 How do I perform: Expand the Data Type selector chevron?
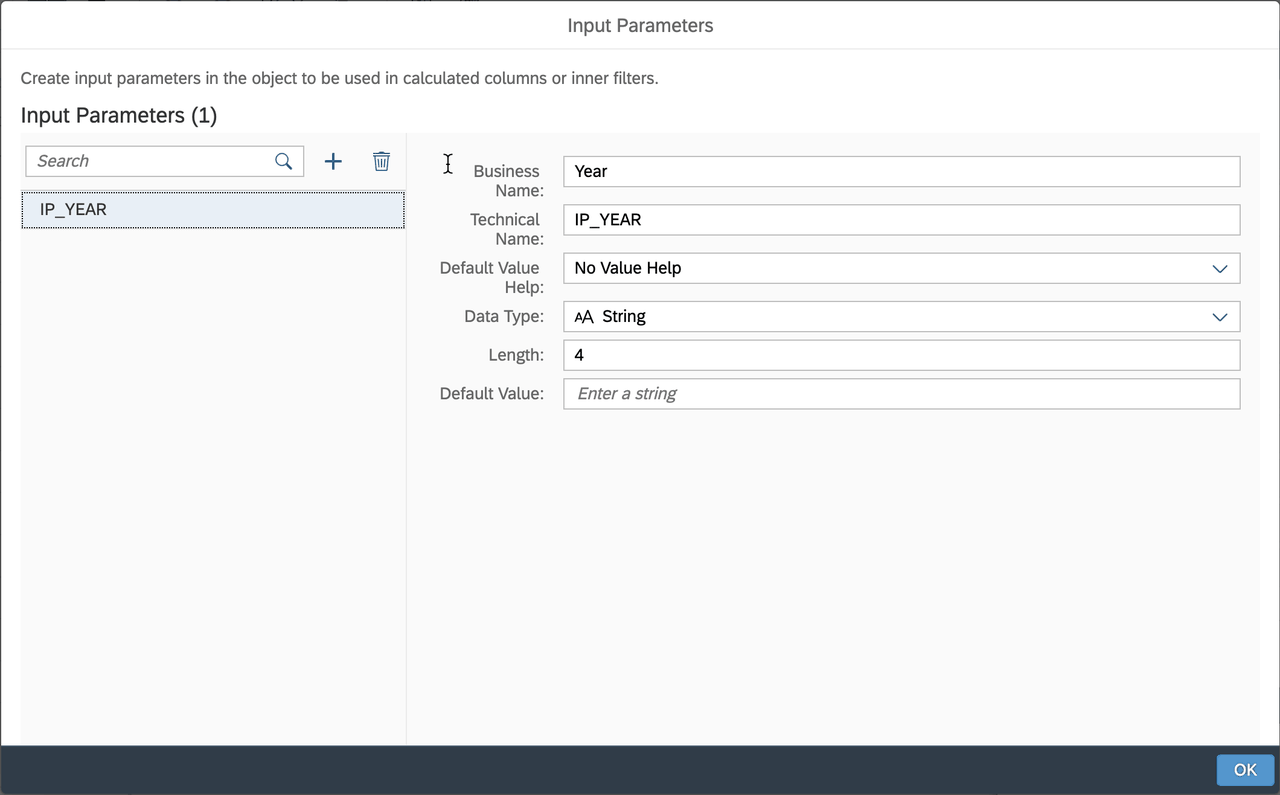point(1219,317)
